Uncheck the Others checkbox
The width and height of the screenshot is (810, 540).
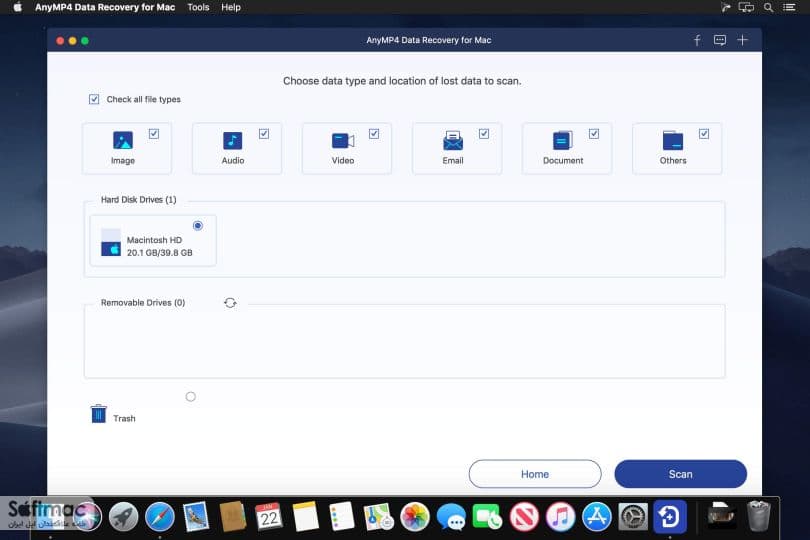pyautogui.click(x=704, y=134)
